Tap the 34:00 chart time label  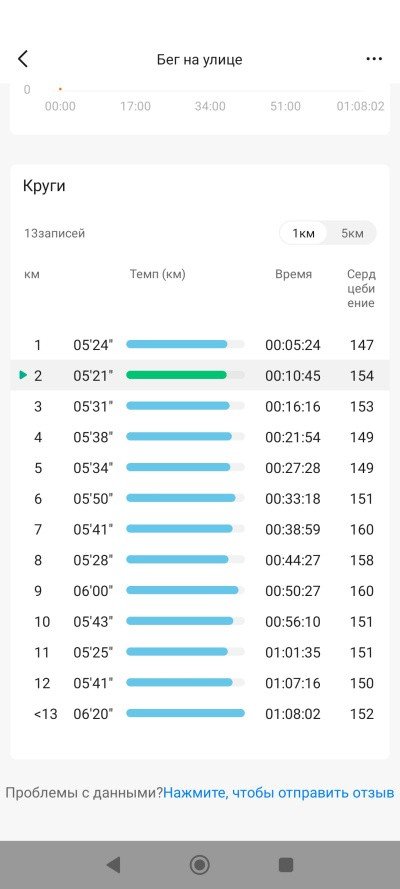click(210, 106)
